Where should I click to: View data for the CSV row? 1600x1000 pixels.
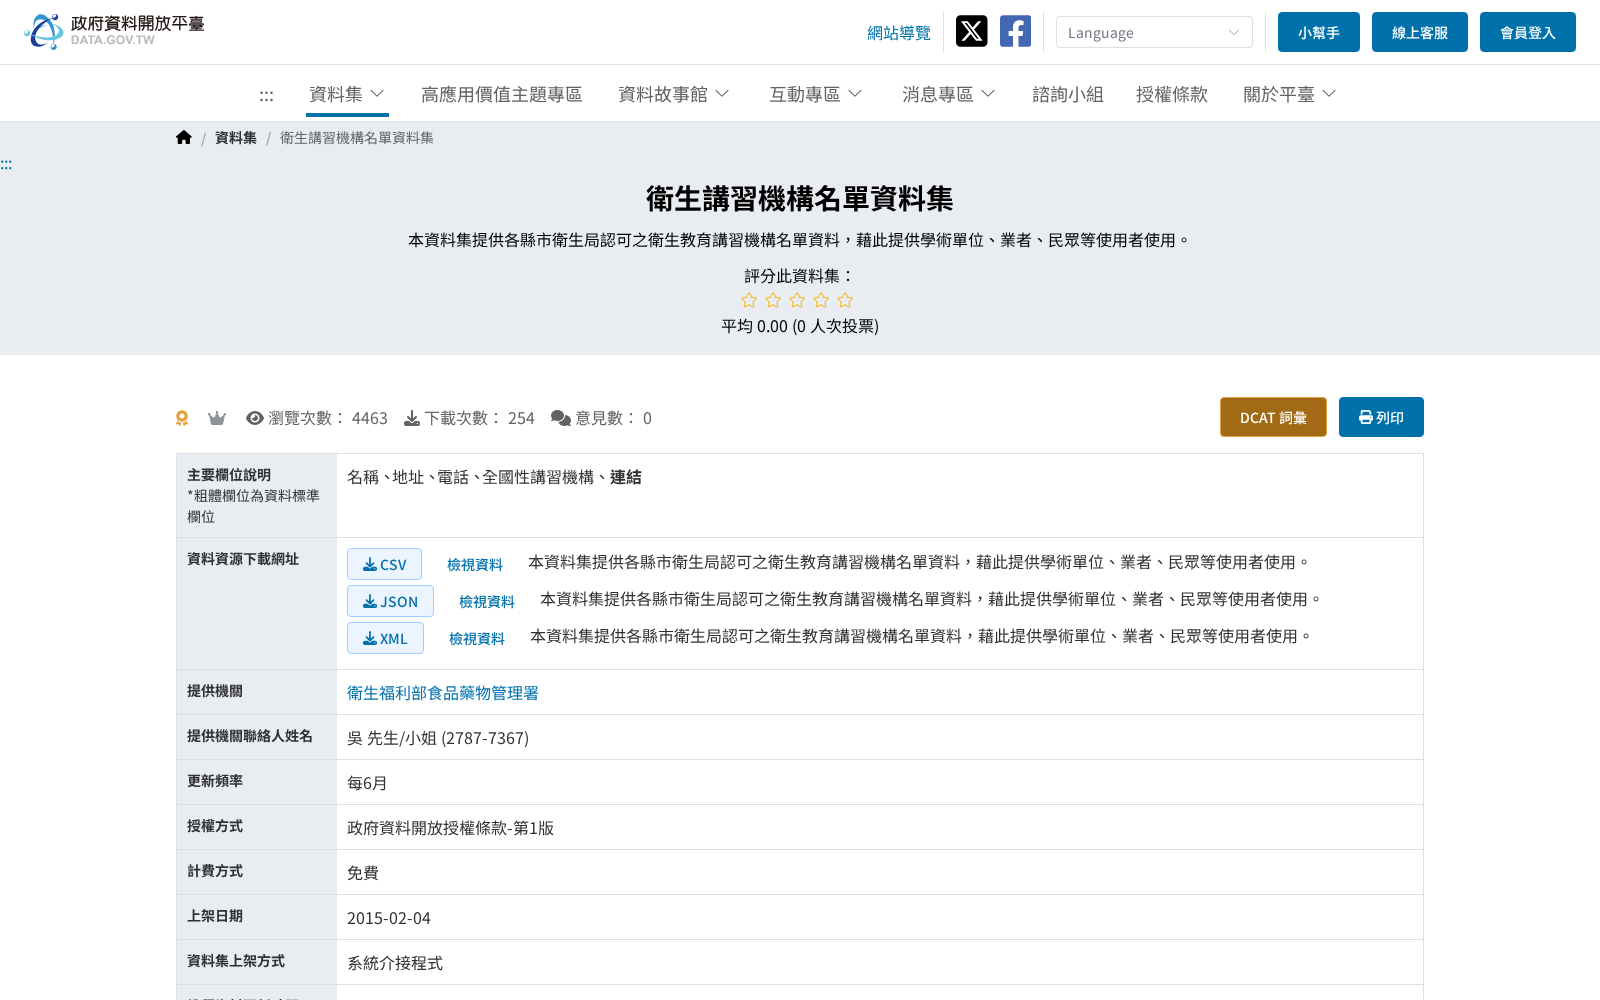click(475, 565)
